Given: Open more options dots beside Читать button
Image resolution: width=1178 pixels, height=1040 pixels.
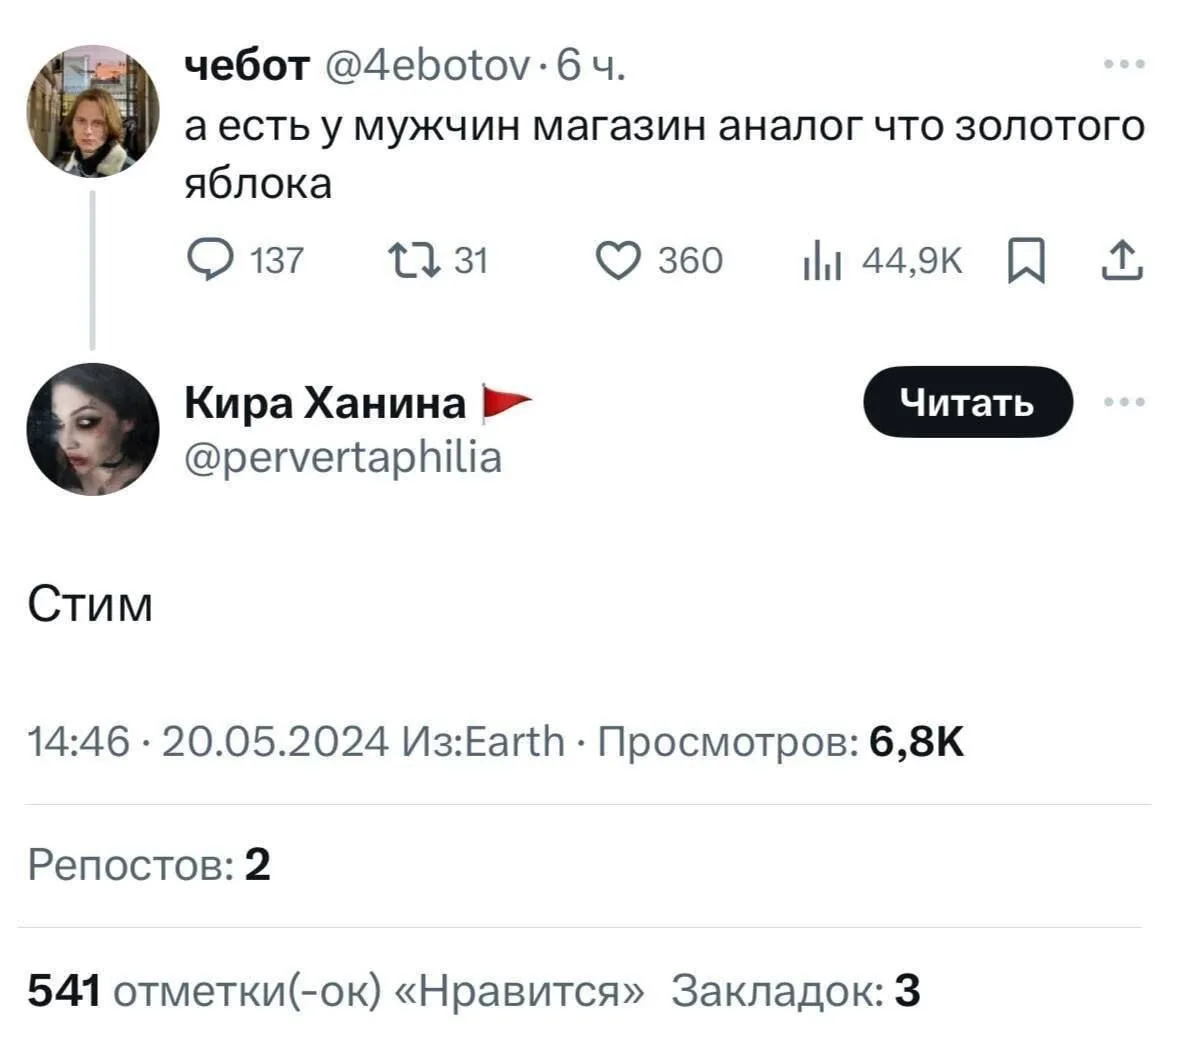Looking at the screenshot, I should [1125, 402].
